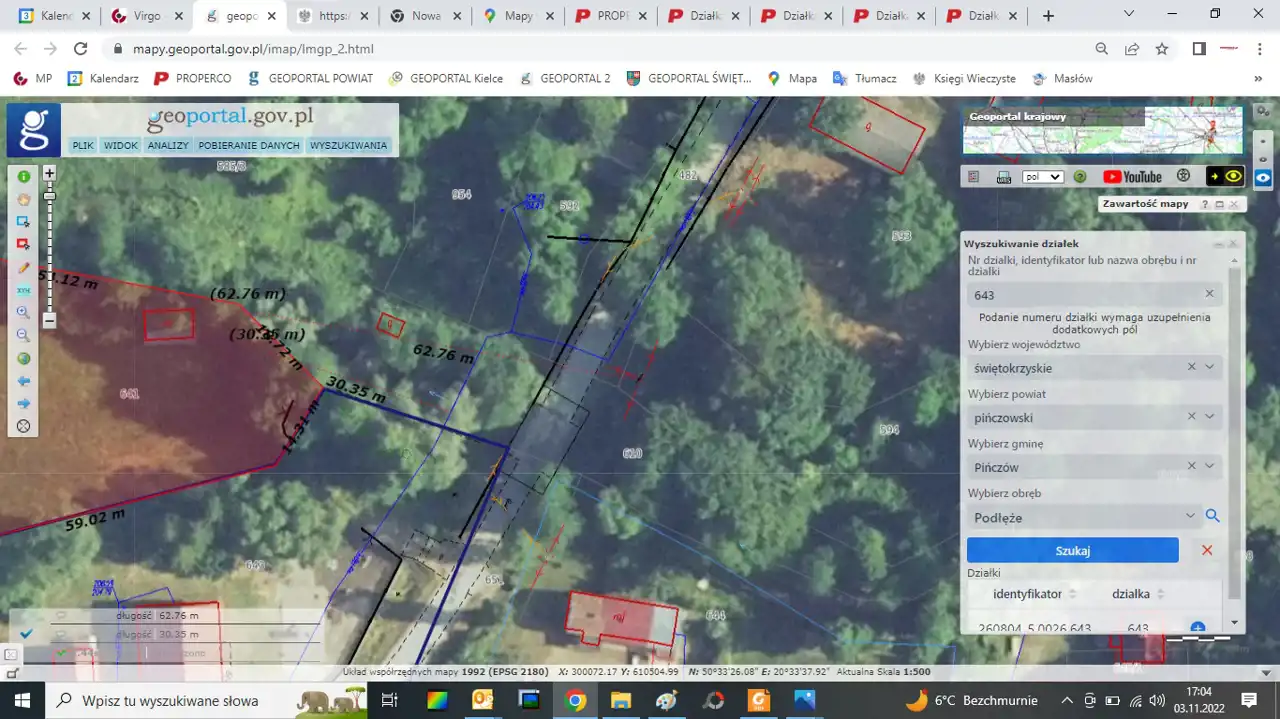
Task: Click the YouTube icon in map toolbar
Action: (1132, 177)
